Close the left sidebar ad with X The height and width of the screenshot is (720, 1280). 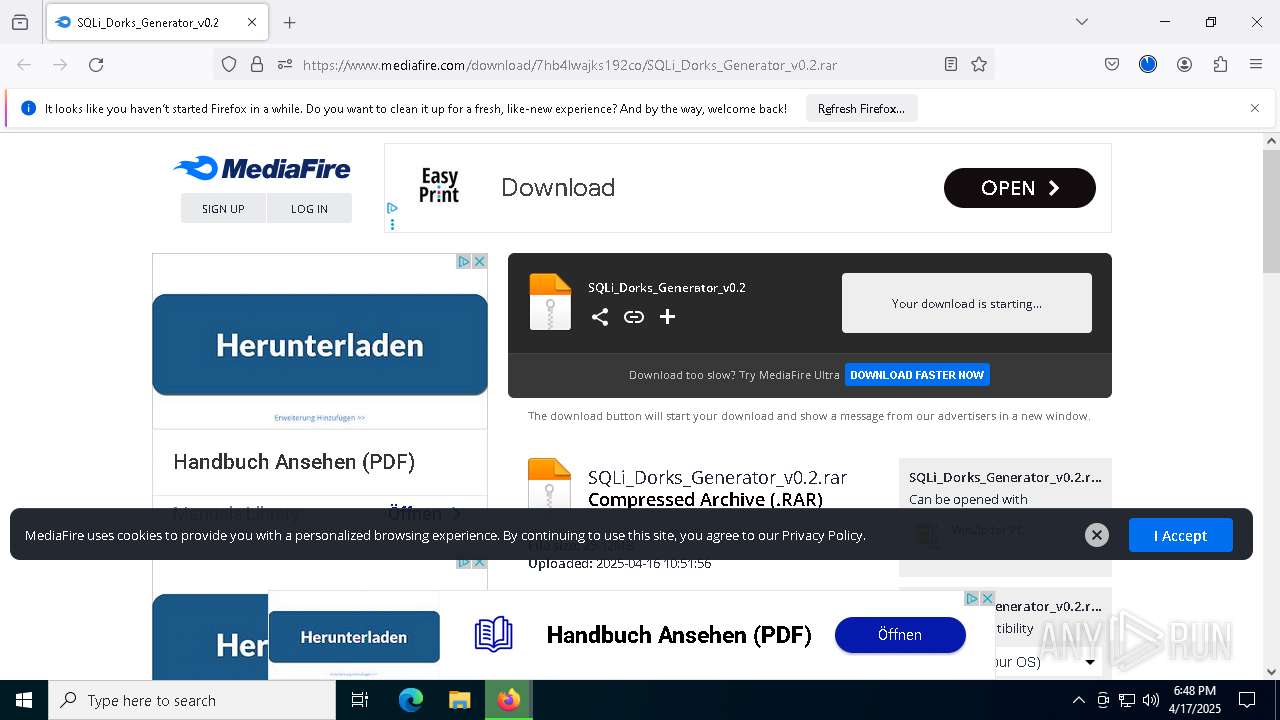[x=480, y=261]
